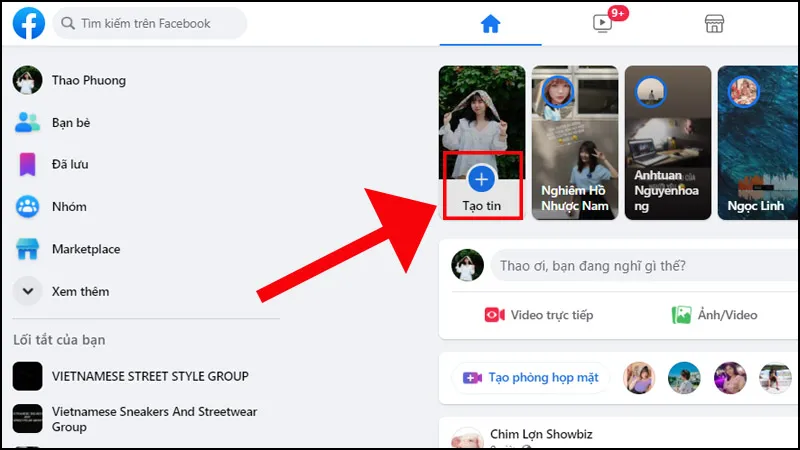Click the plus icon to create story

481,179
